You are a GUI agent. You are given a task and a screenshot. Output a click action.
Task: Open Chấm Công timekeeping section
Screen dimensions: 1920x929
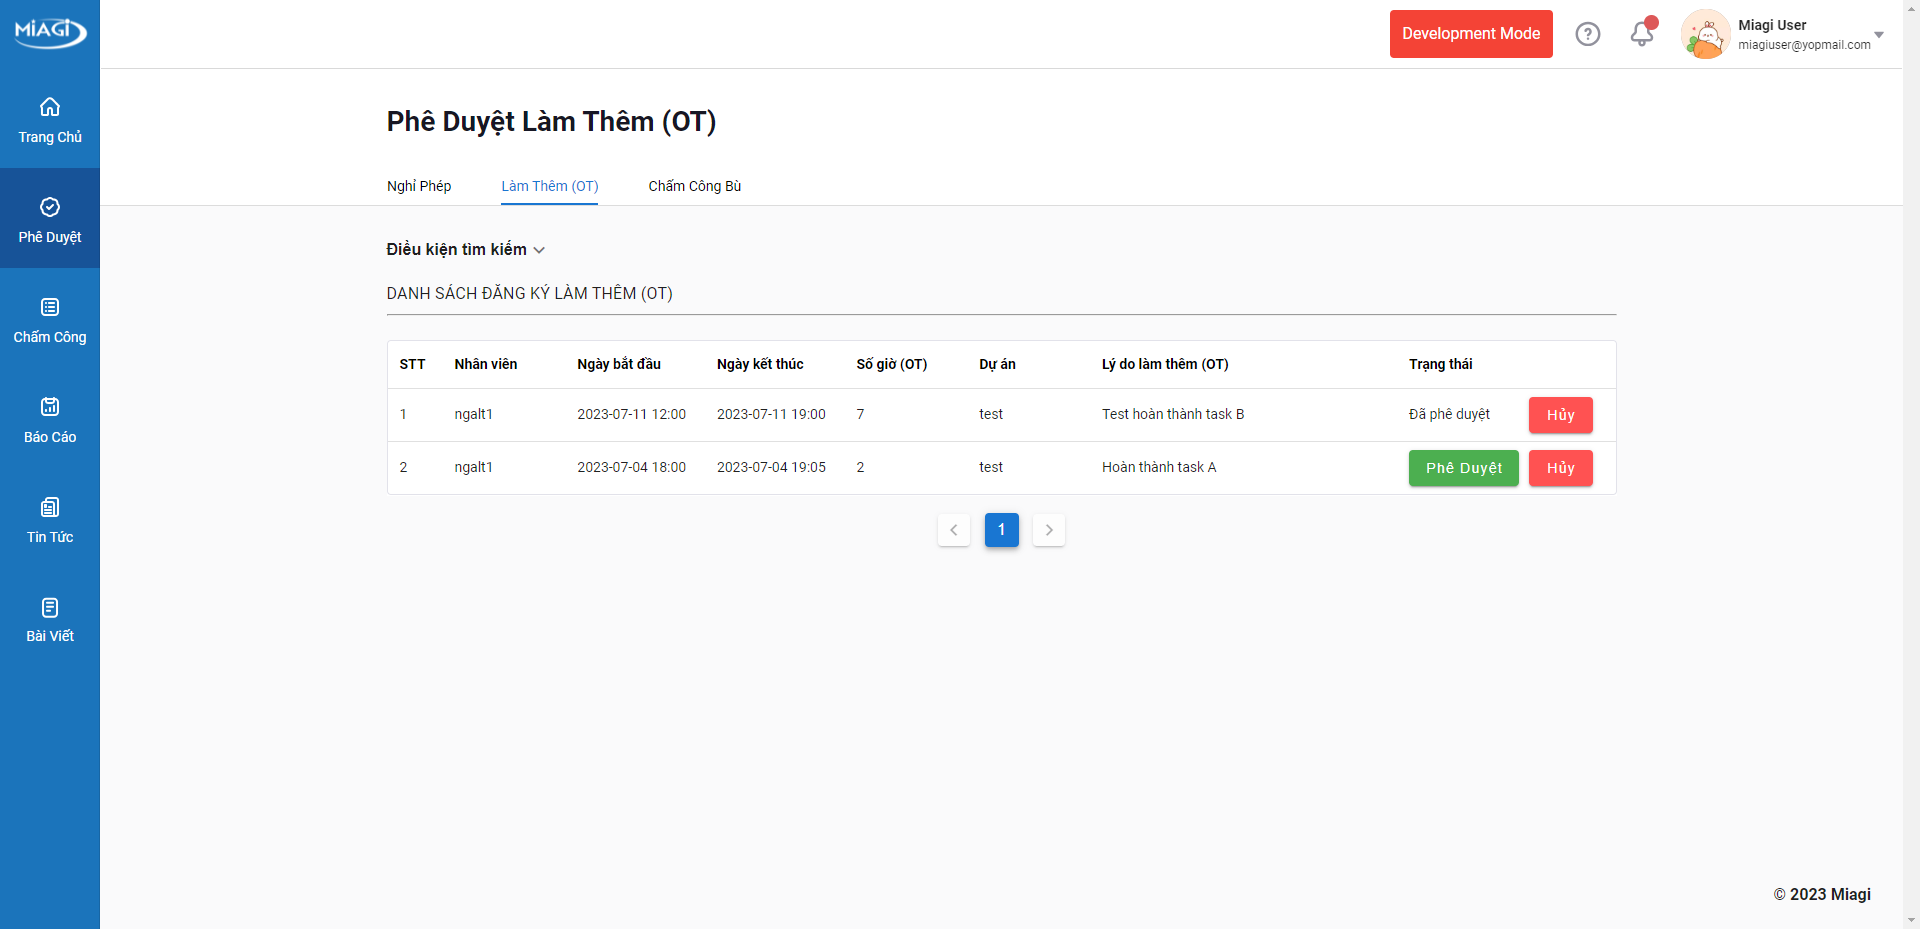pos(50,319)
